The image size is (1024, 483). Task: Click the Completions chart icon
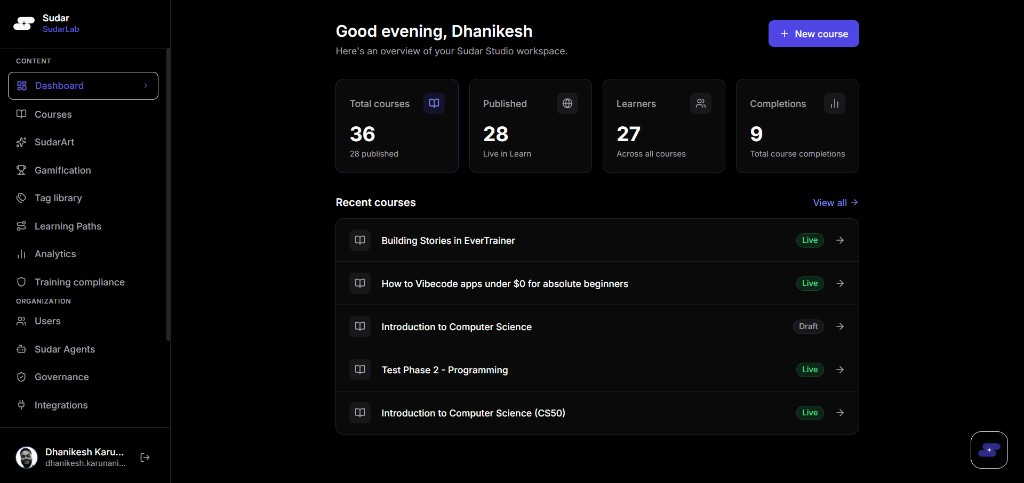coord(835,103)
